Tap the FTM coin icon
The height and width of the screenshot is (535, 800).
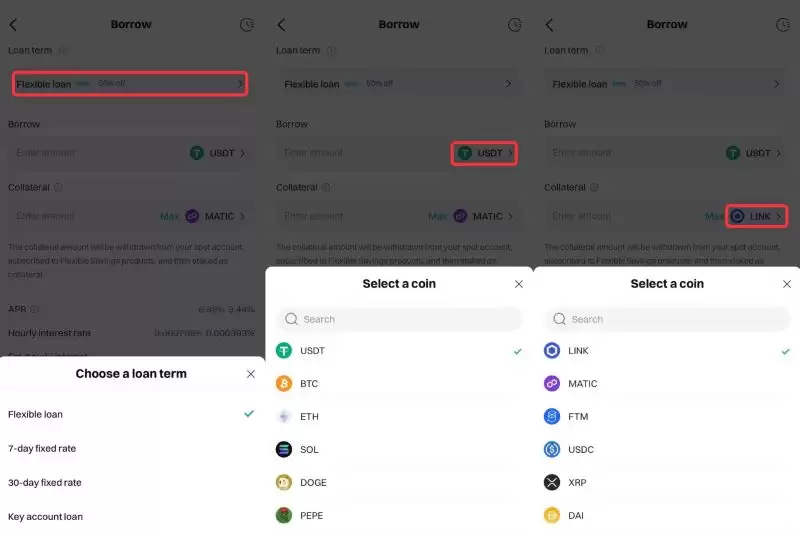coord(552,416)
